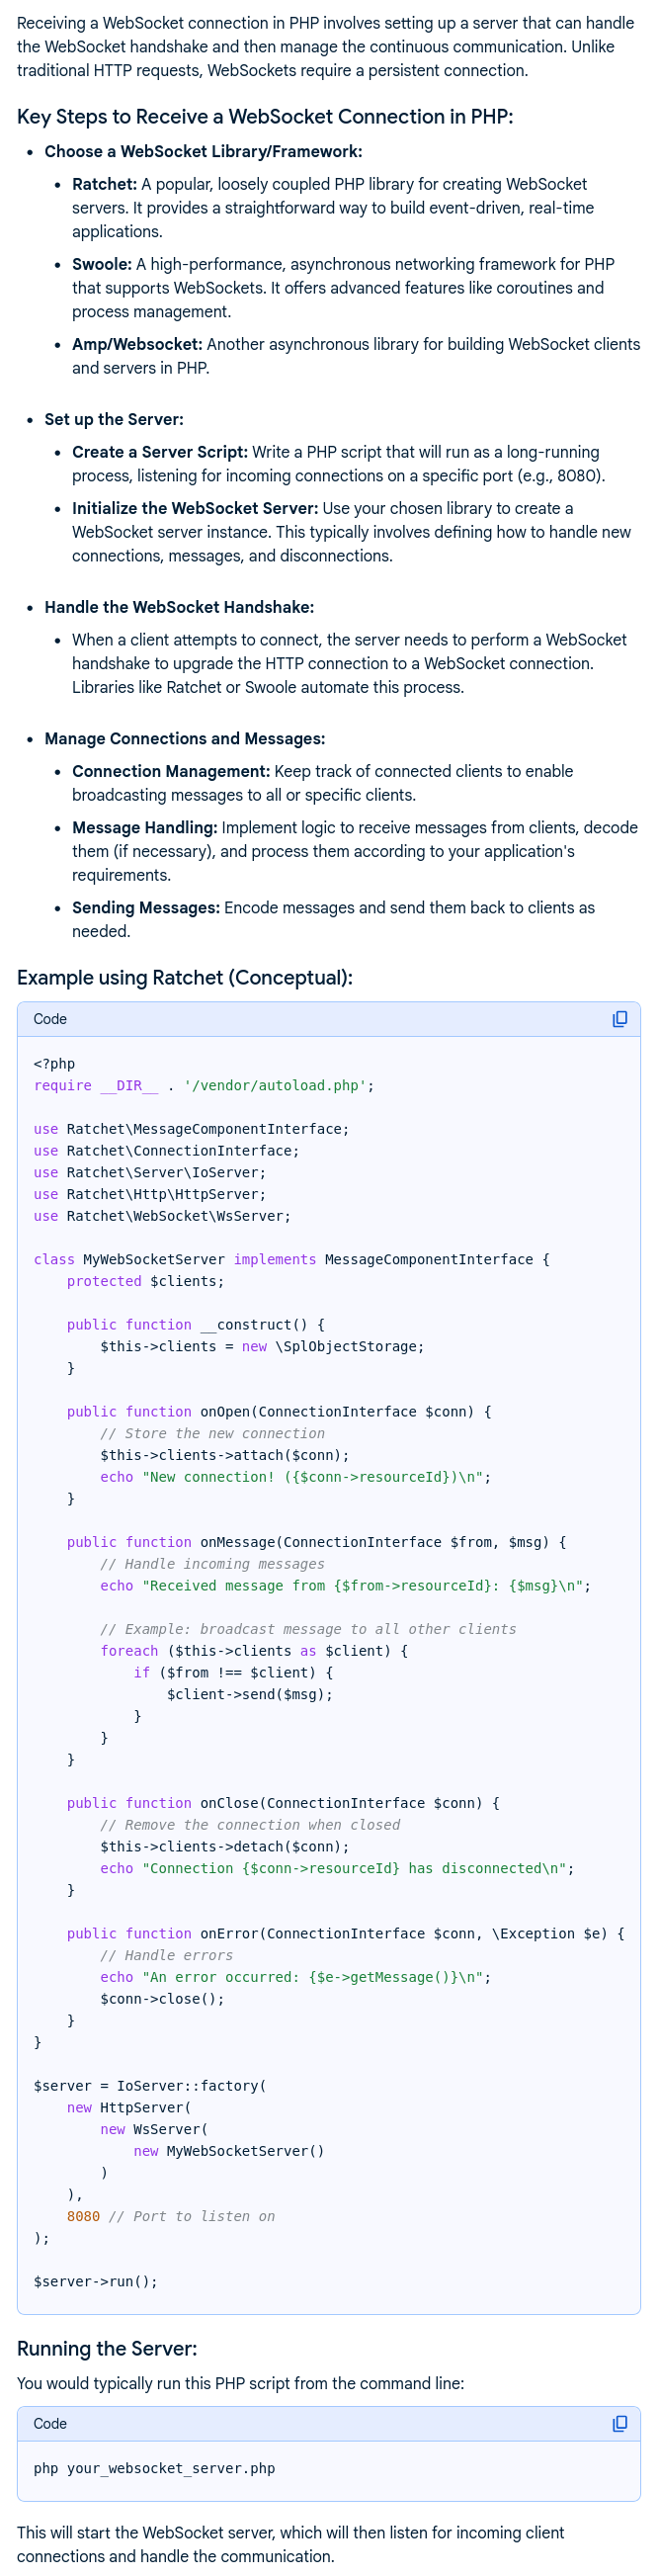Click the 'Code' label above run command

pos(50,2423)
